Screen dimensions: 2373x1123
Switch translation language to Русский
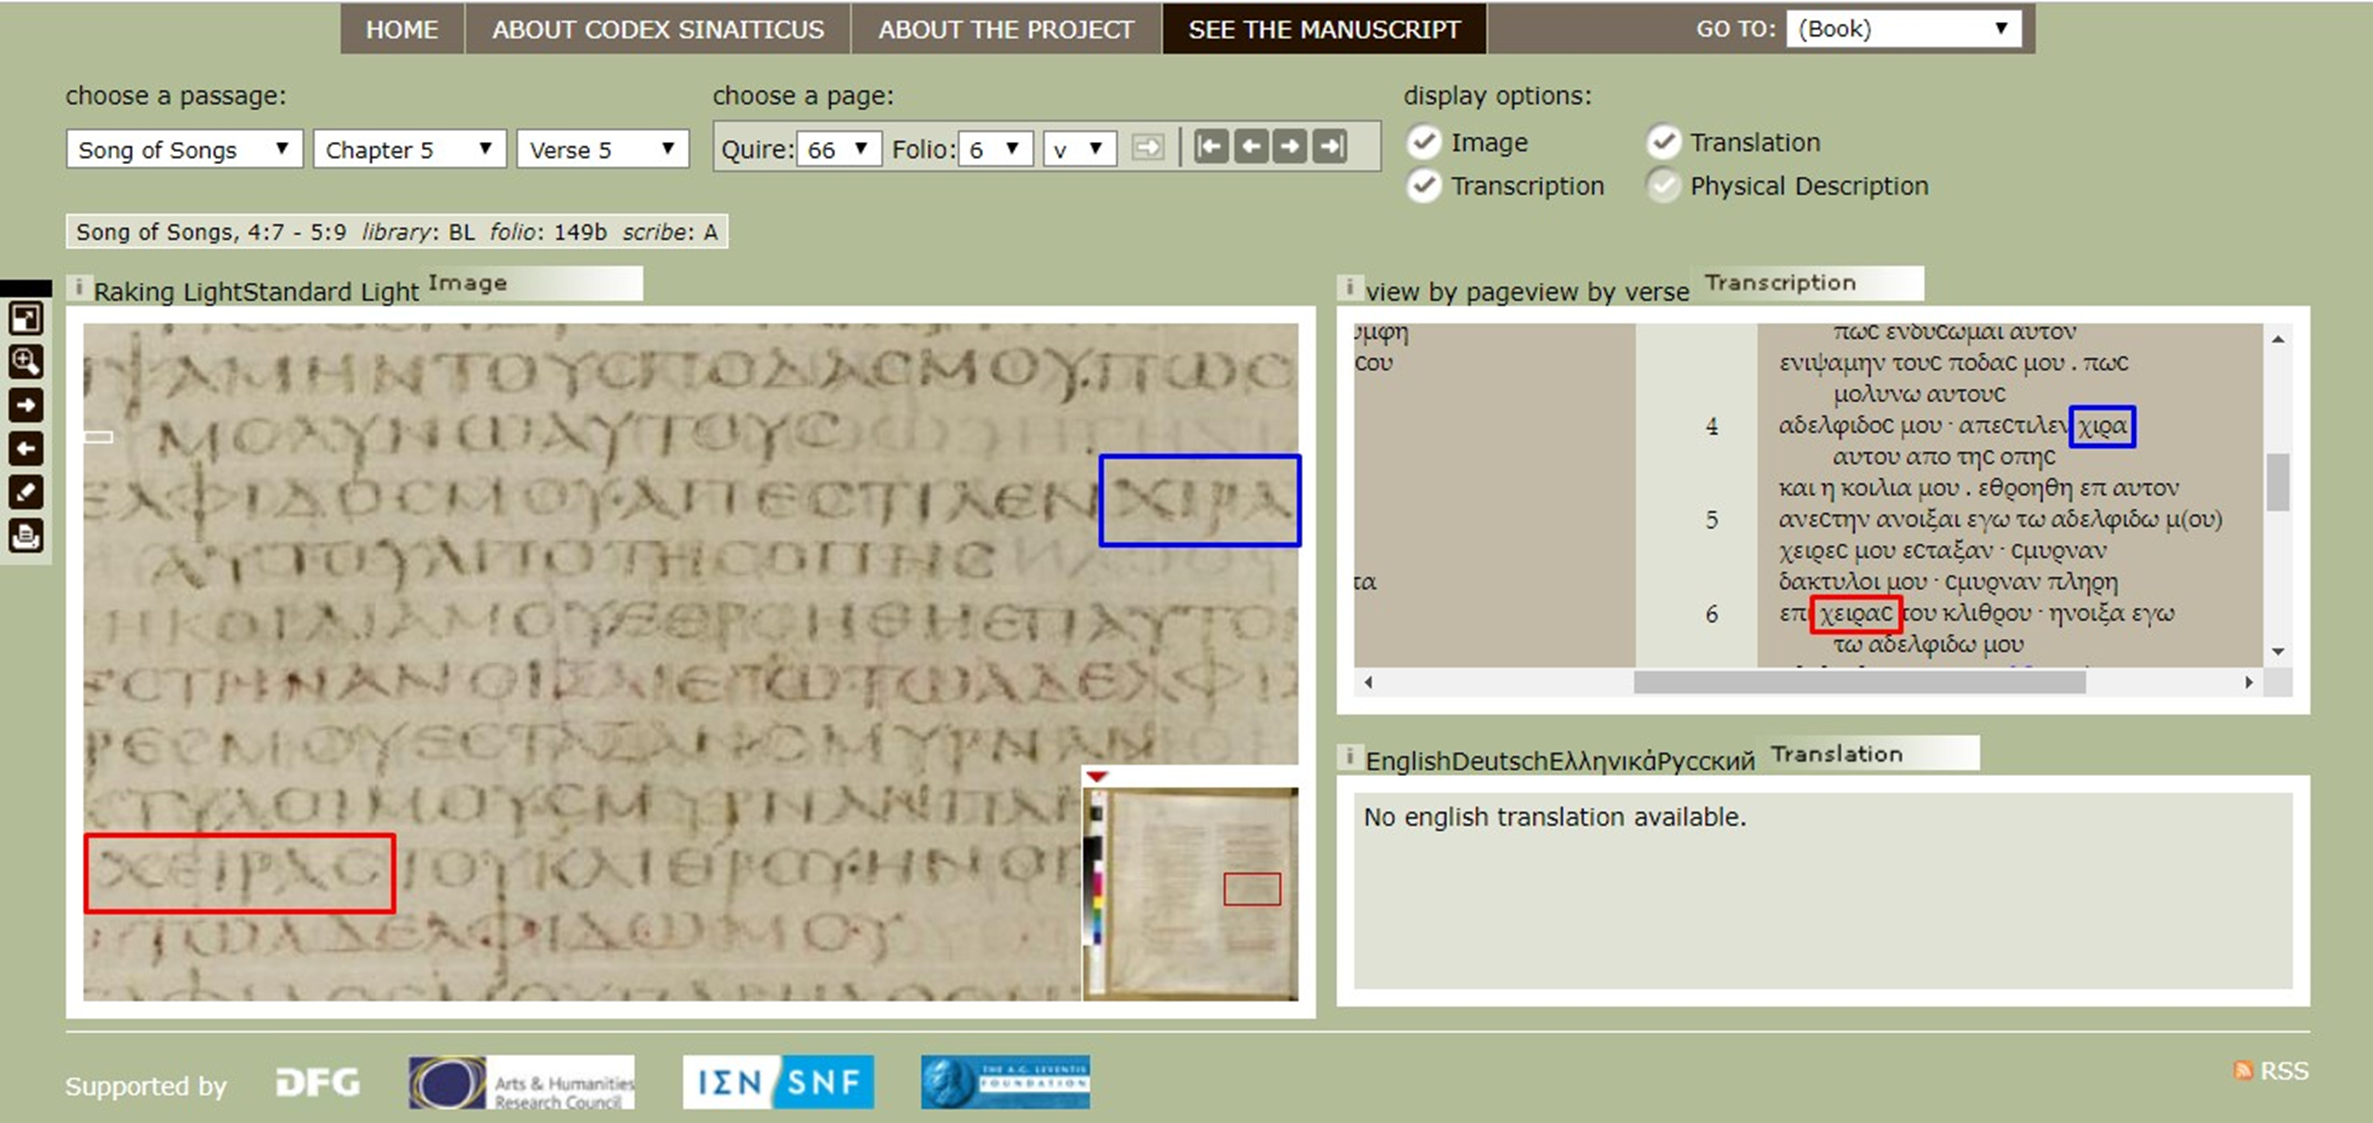click(1706, 761)
